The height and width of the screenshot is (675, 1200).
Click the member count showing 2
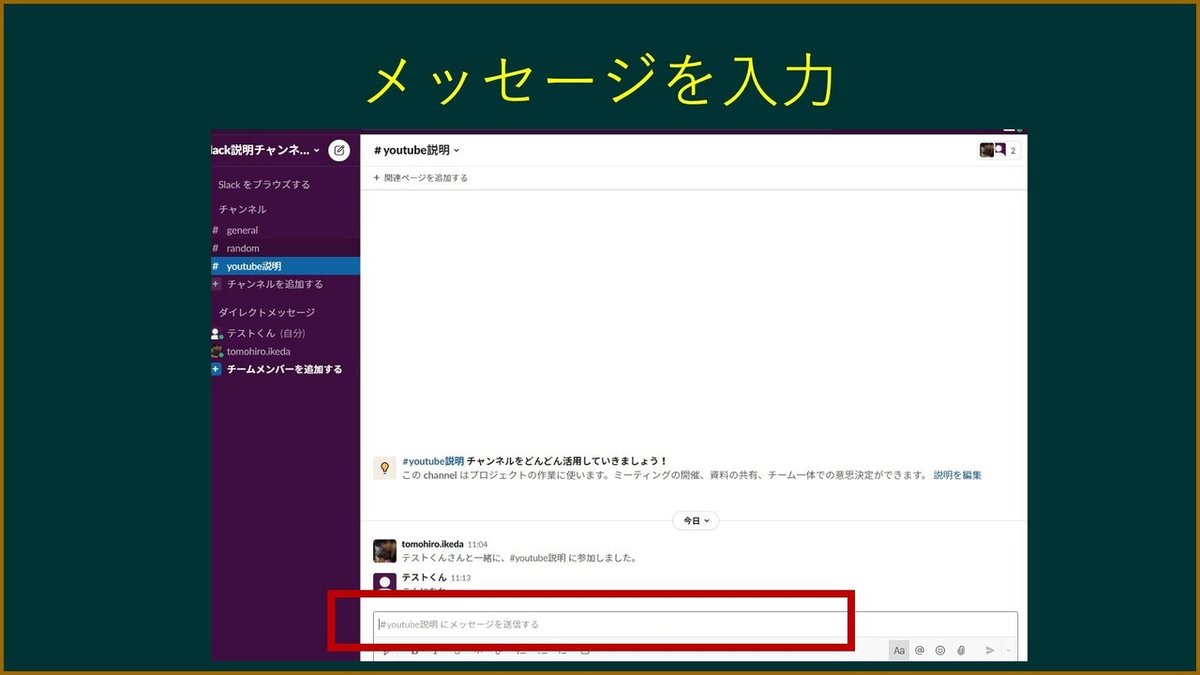point(1013,149)
